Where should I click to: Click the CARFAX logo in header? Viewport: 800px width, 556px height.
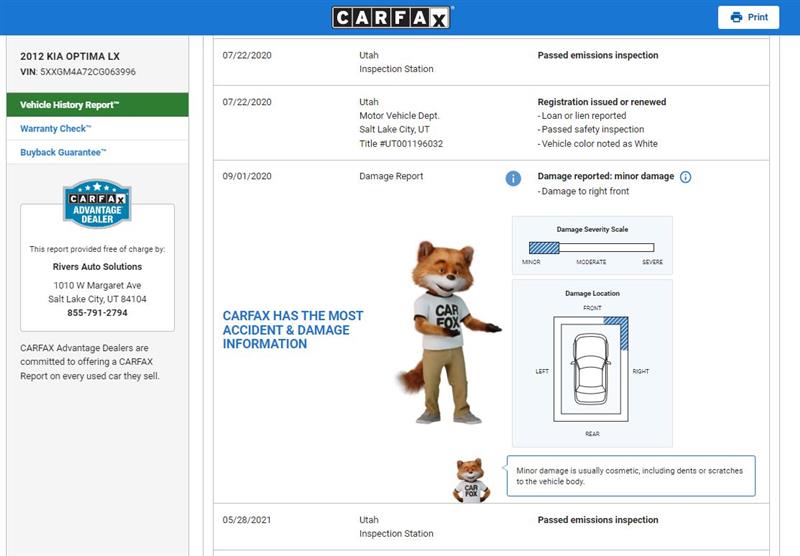392,17
